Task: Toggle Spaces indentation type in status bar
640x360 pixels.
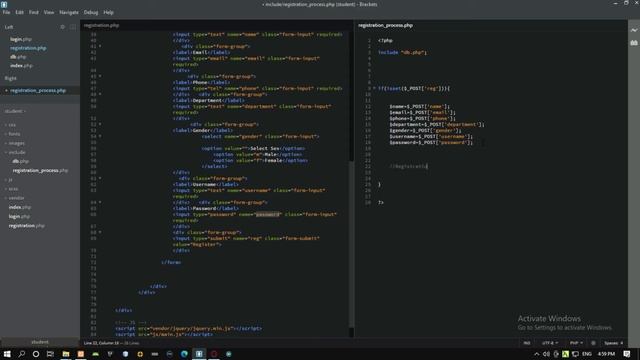Action: coord(611,343)
